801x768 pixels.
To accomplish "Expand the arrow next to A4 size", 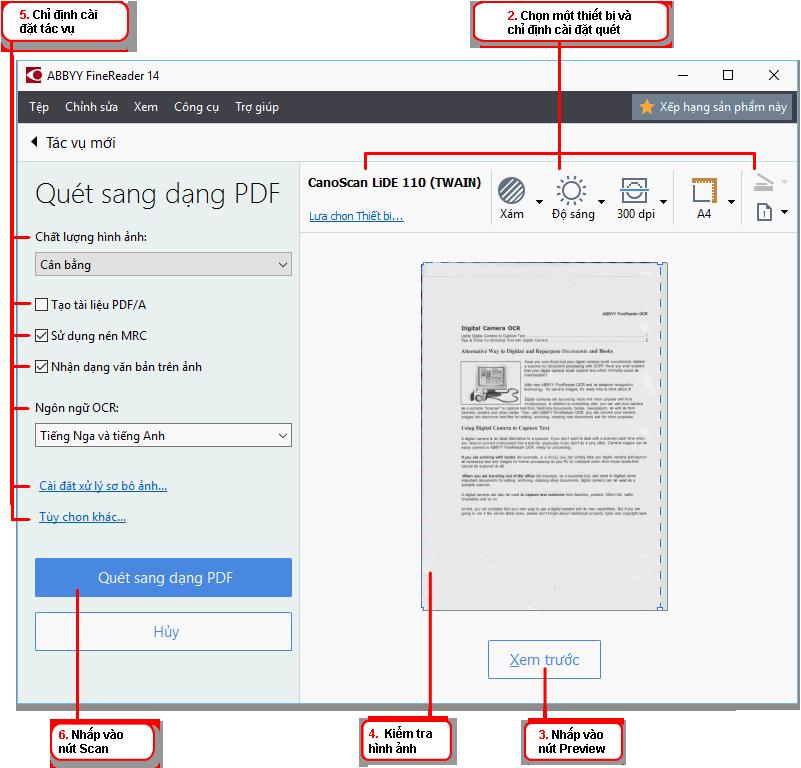I will tap(731, 202).
